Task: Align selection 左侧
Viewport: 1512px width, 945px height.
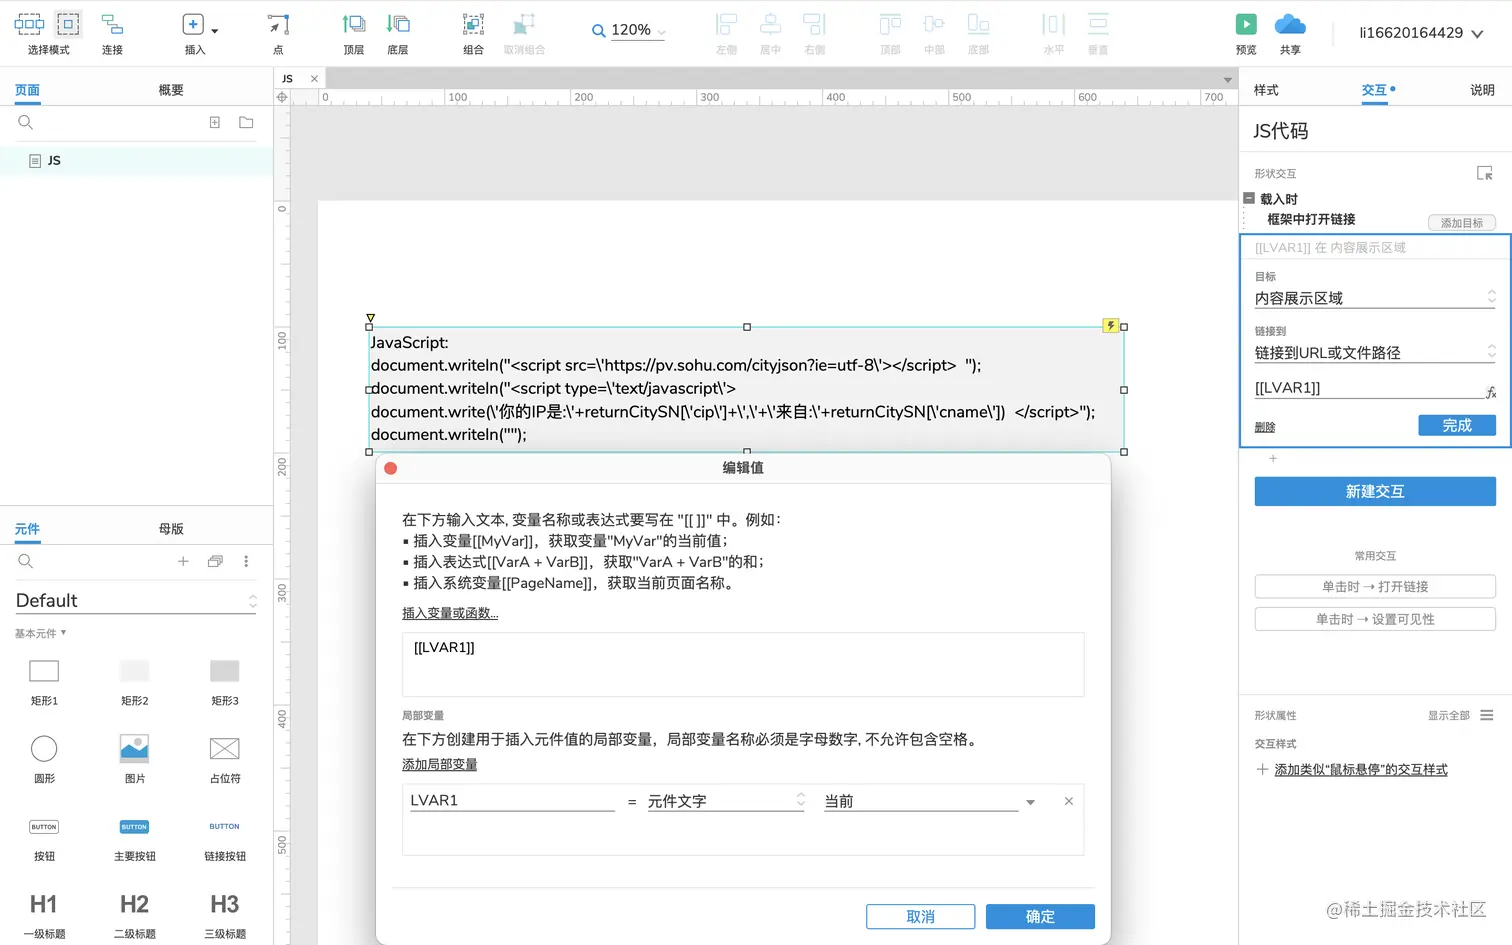Action: coord(726,32)
